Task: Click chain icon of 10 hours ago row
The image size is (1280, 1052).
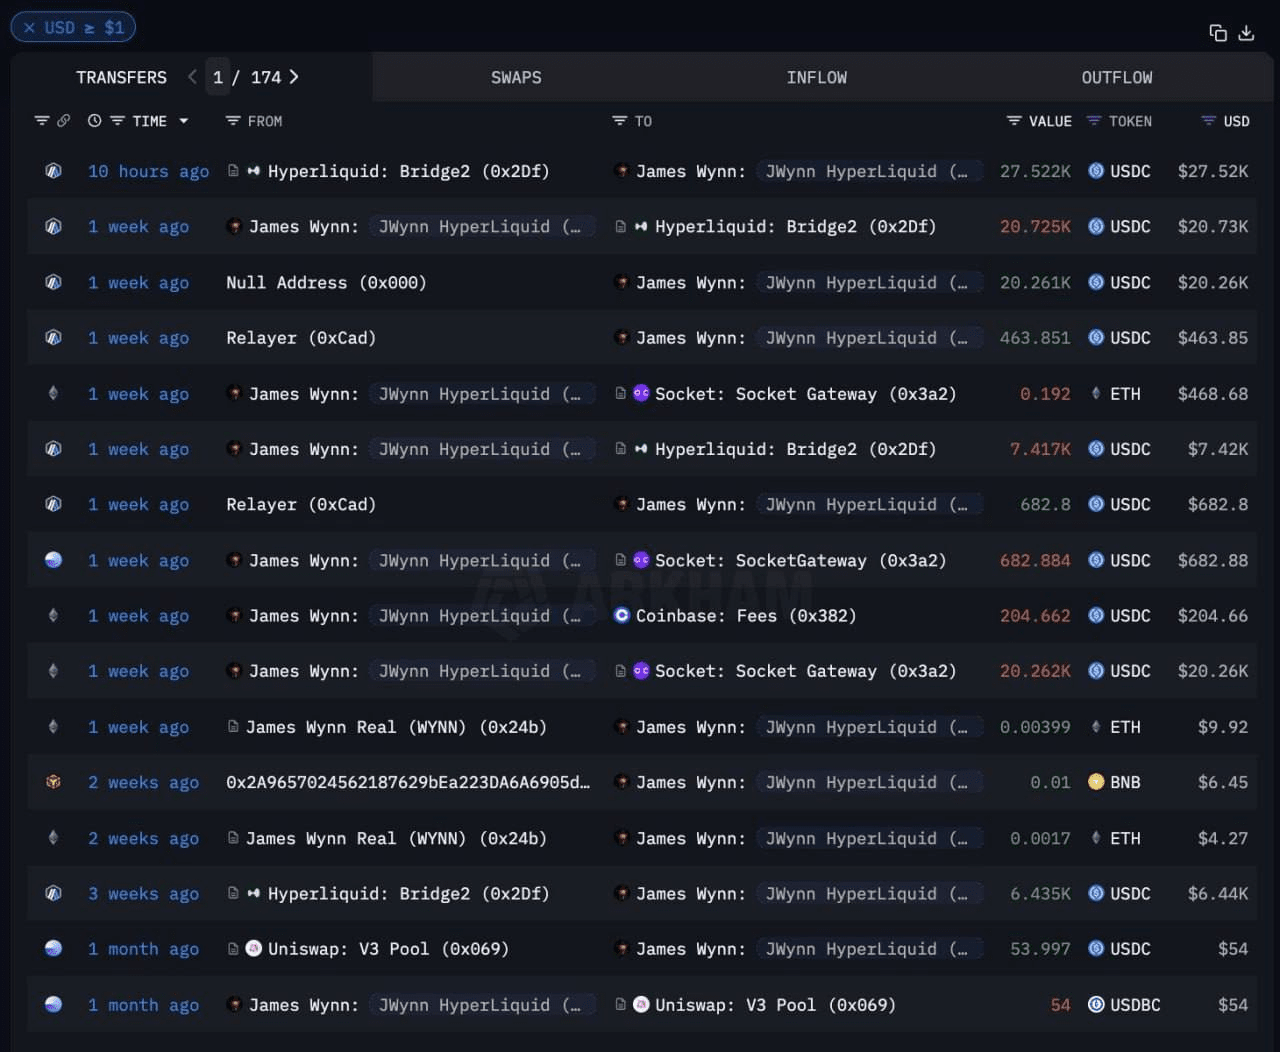Action: tap(54, 171)
